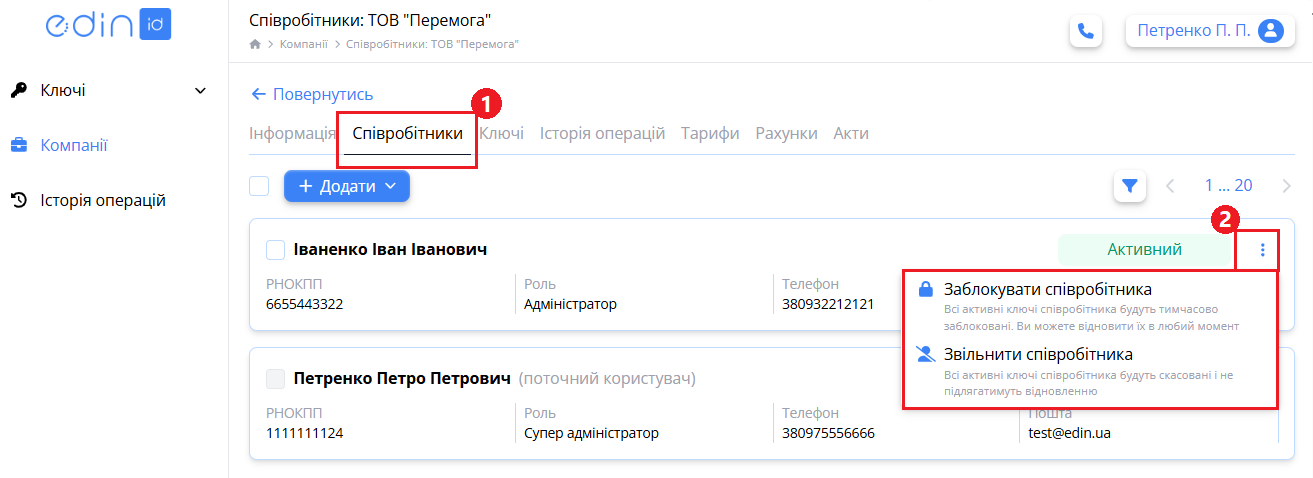Check the Іваненко Іван Іванович checkbox
This screenshot has width=1313, height=478.
click(x=276, y=250)
